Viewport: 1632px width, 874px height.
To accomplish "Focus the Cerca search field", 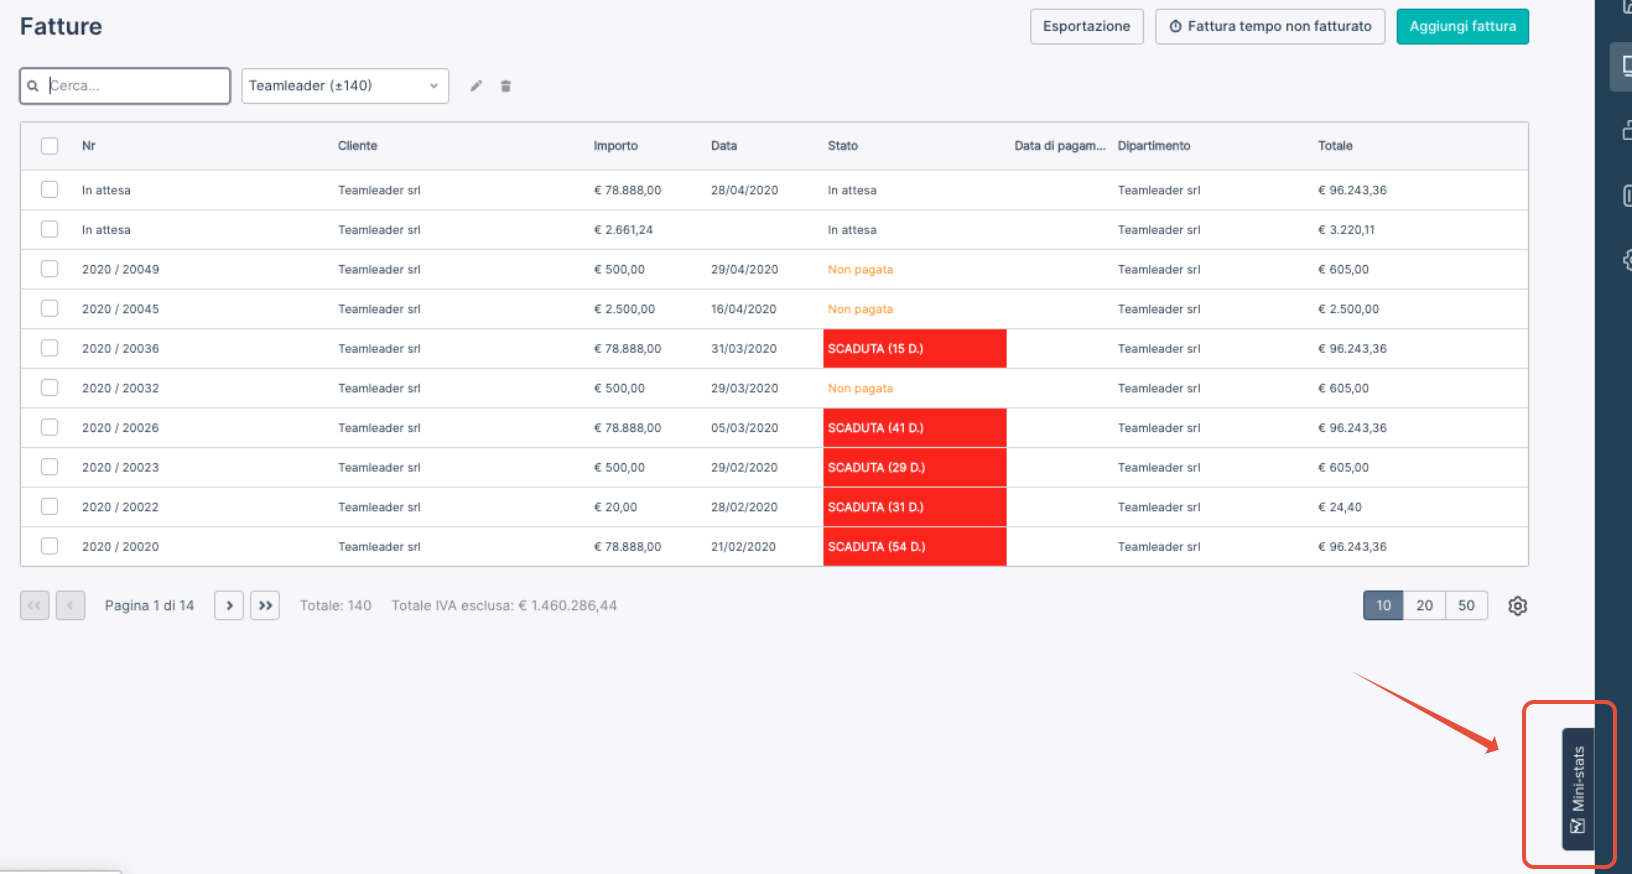I will pos(125,86).
